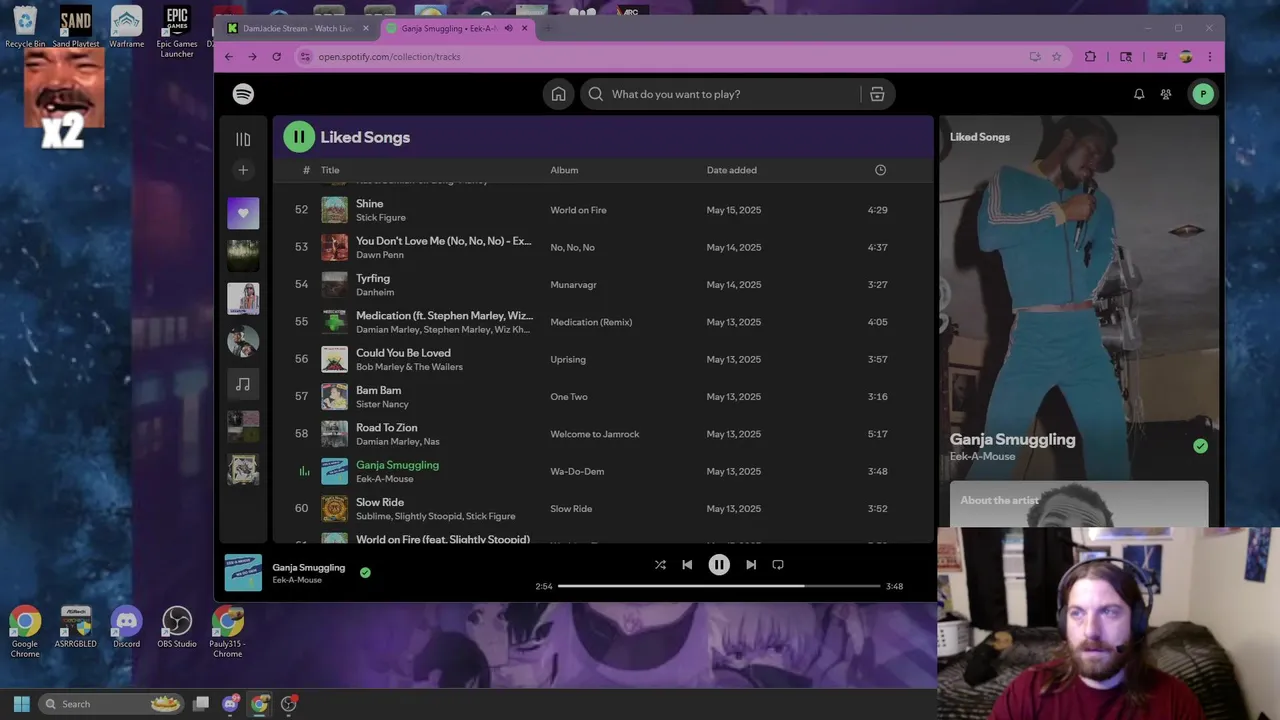Click the now playing album art thumbnail
This screenshot has height=720, width=1280.
[x=243, y=573]
